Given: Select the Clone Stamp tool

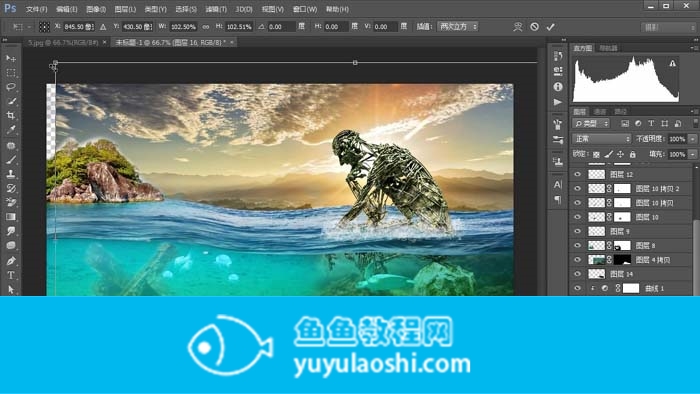Looking at the screenshot, I should coord(11,174).
